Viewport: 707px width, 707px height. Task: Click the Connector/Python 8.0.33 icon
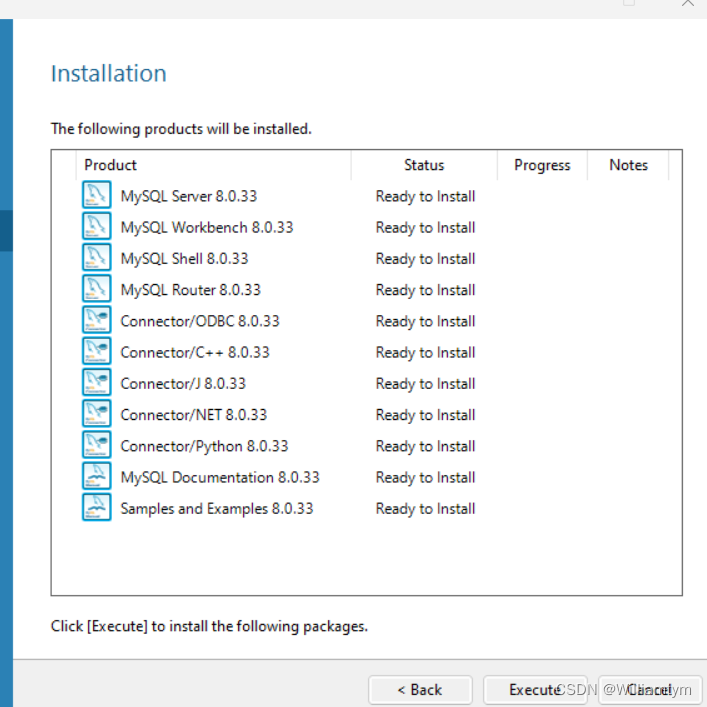pyautogui.click(x=96, y=445)
